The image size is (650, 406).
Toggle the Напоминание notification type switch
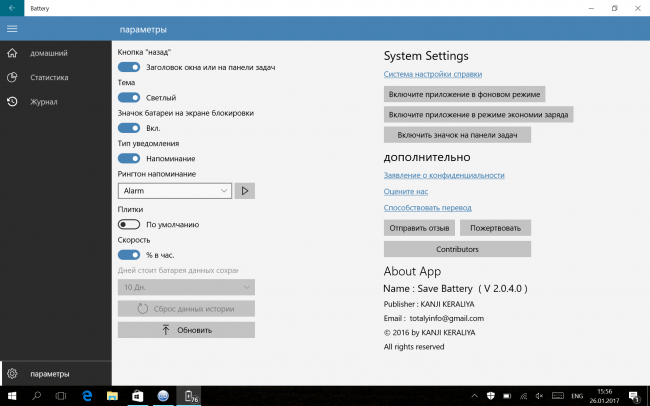coord(129,158)
